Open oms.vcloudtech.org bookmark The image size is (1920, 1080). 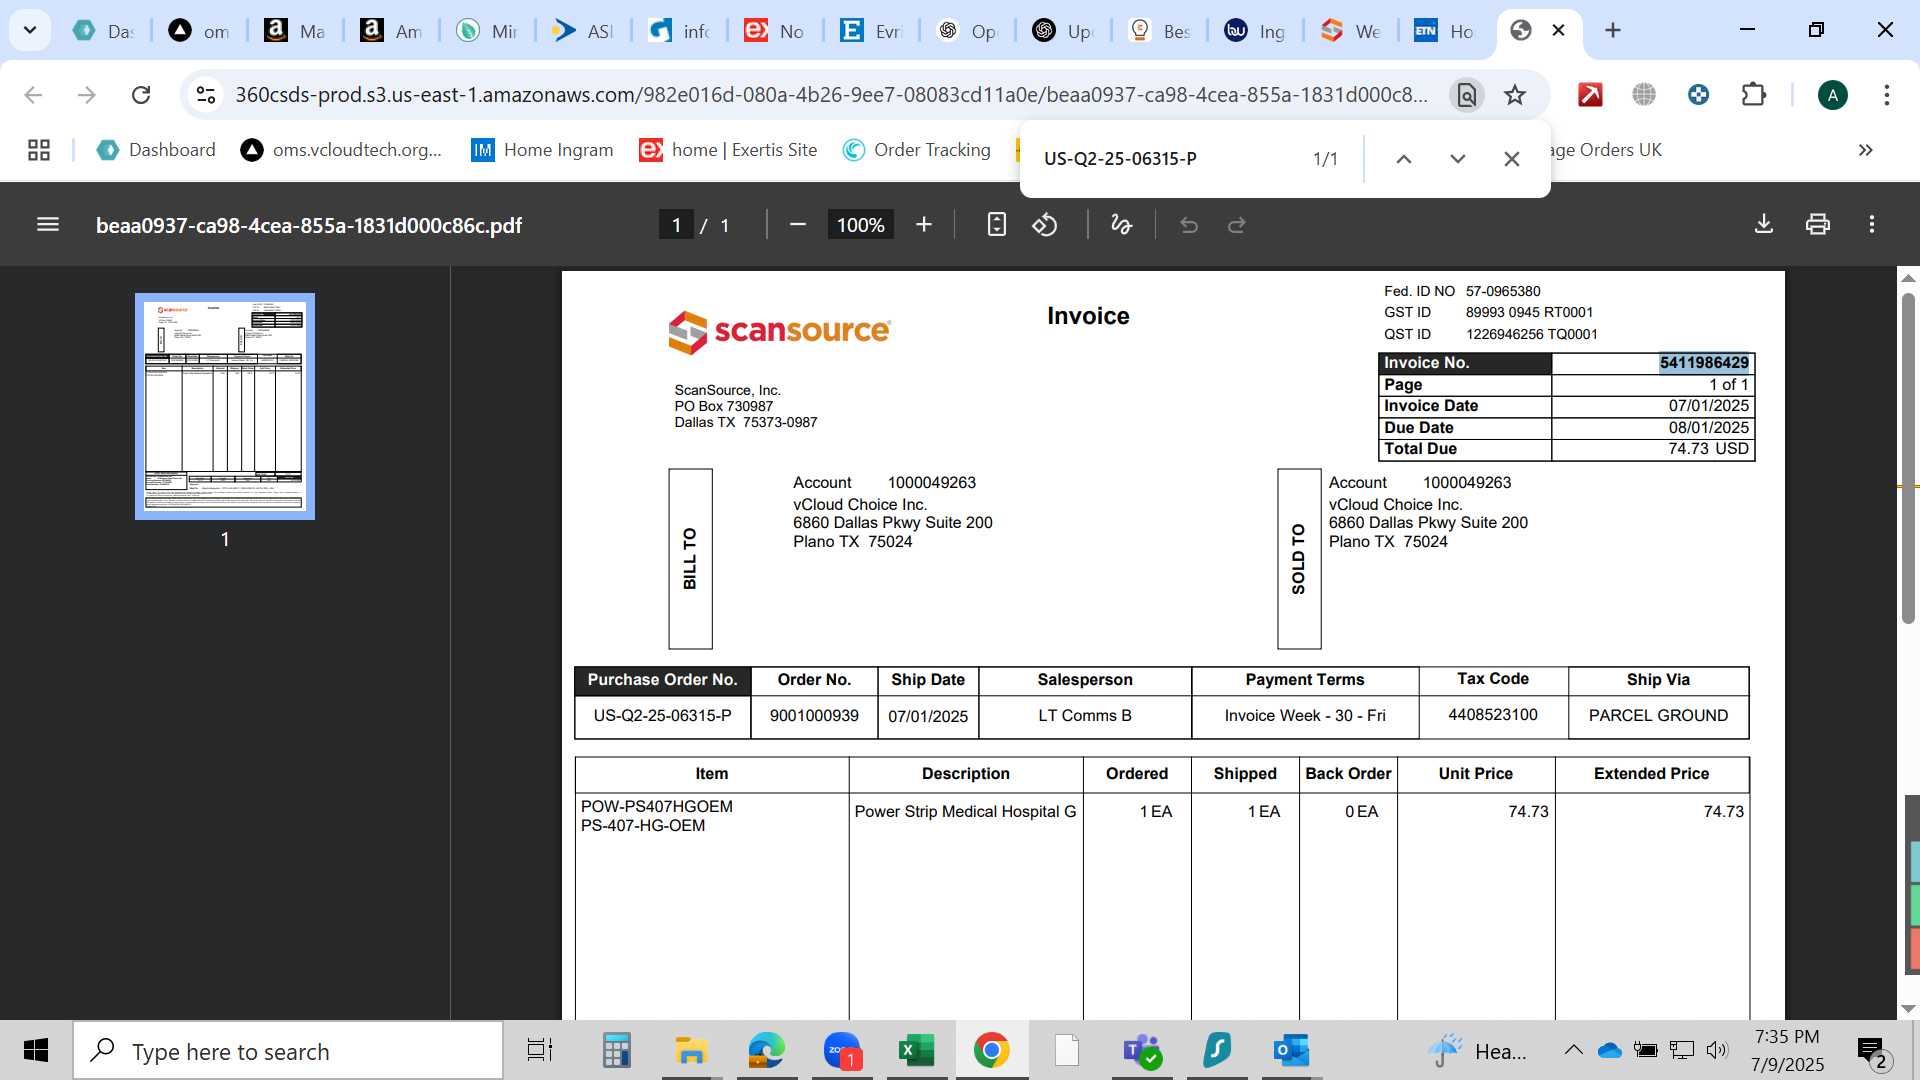(341, 150)
